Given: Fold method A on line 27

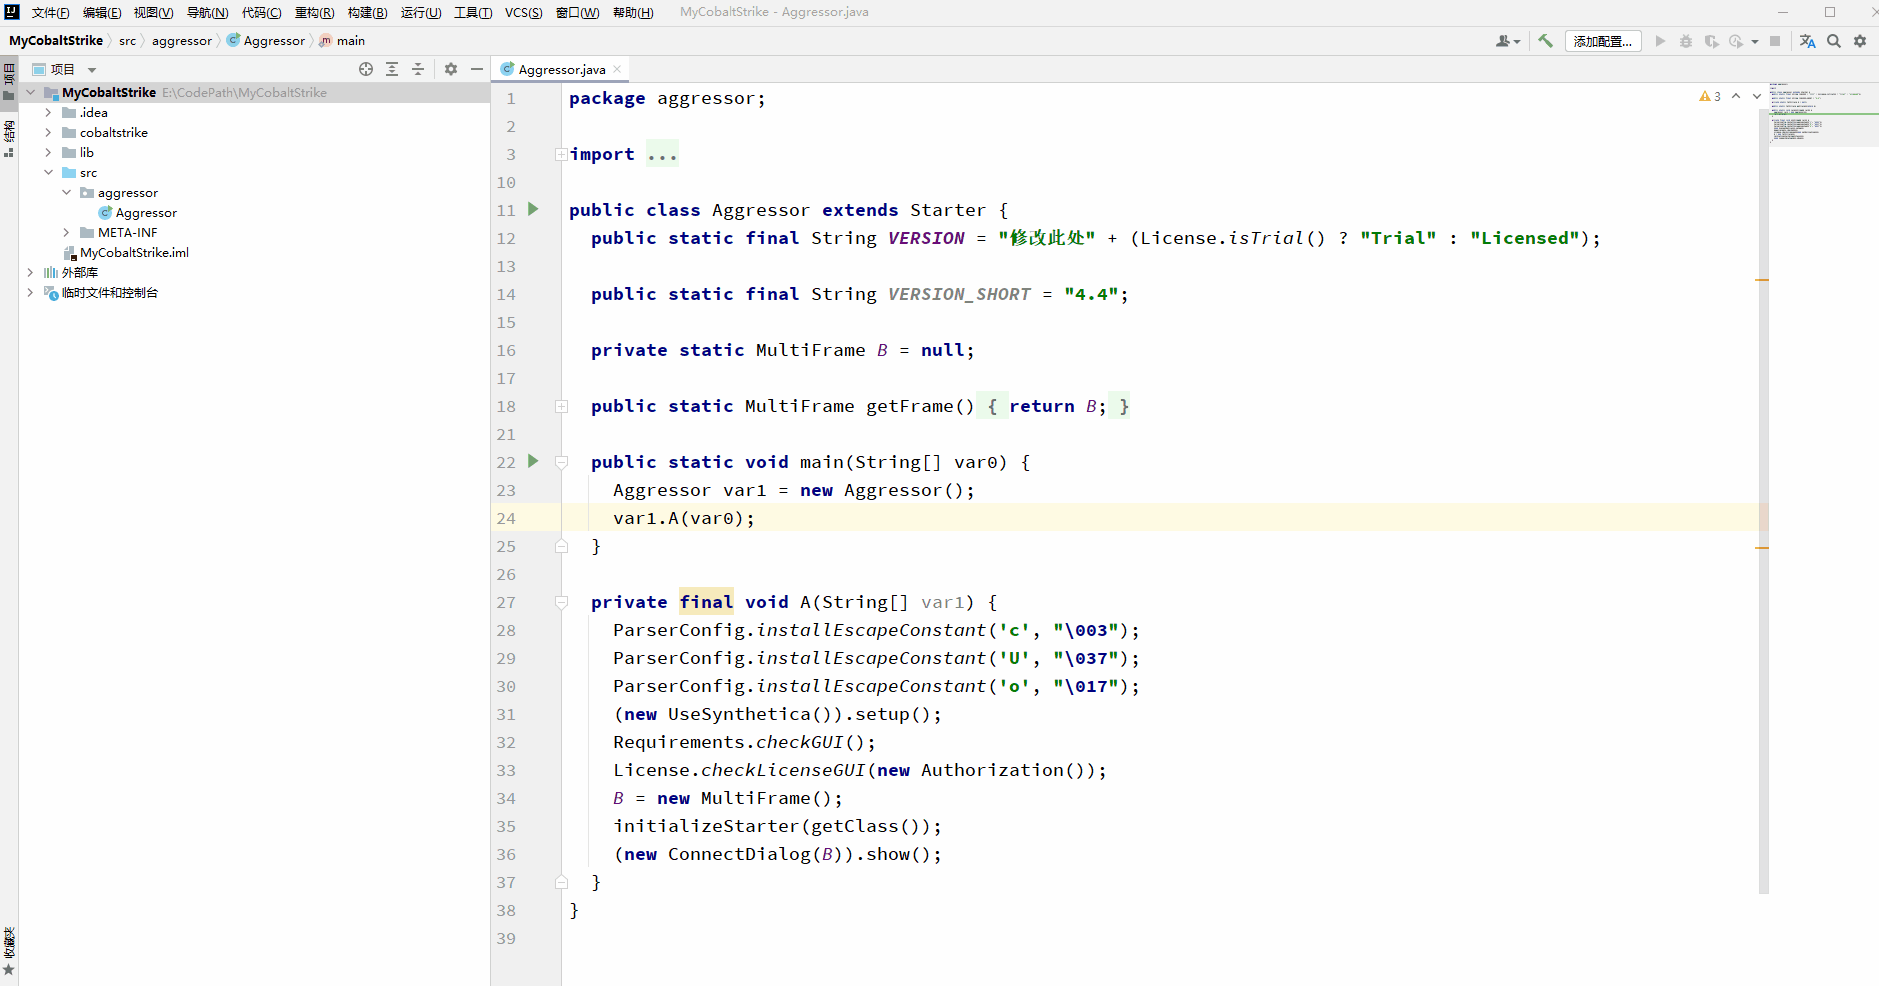Looking at the screenshot, I should click(561, 602).
